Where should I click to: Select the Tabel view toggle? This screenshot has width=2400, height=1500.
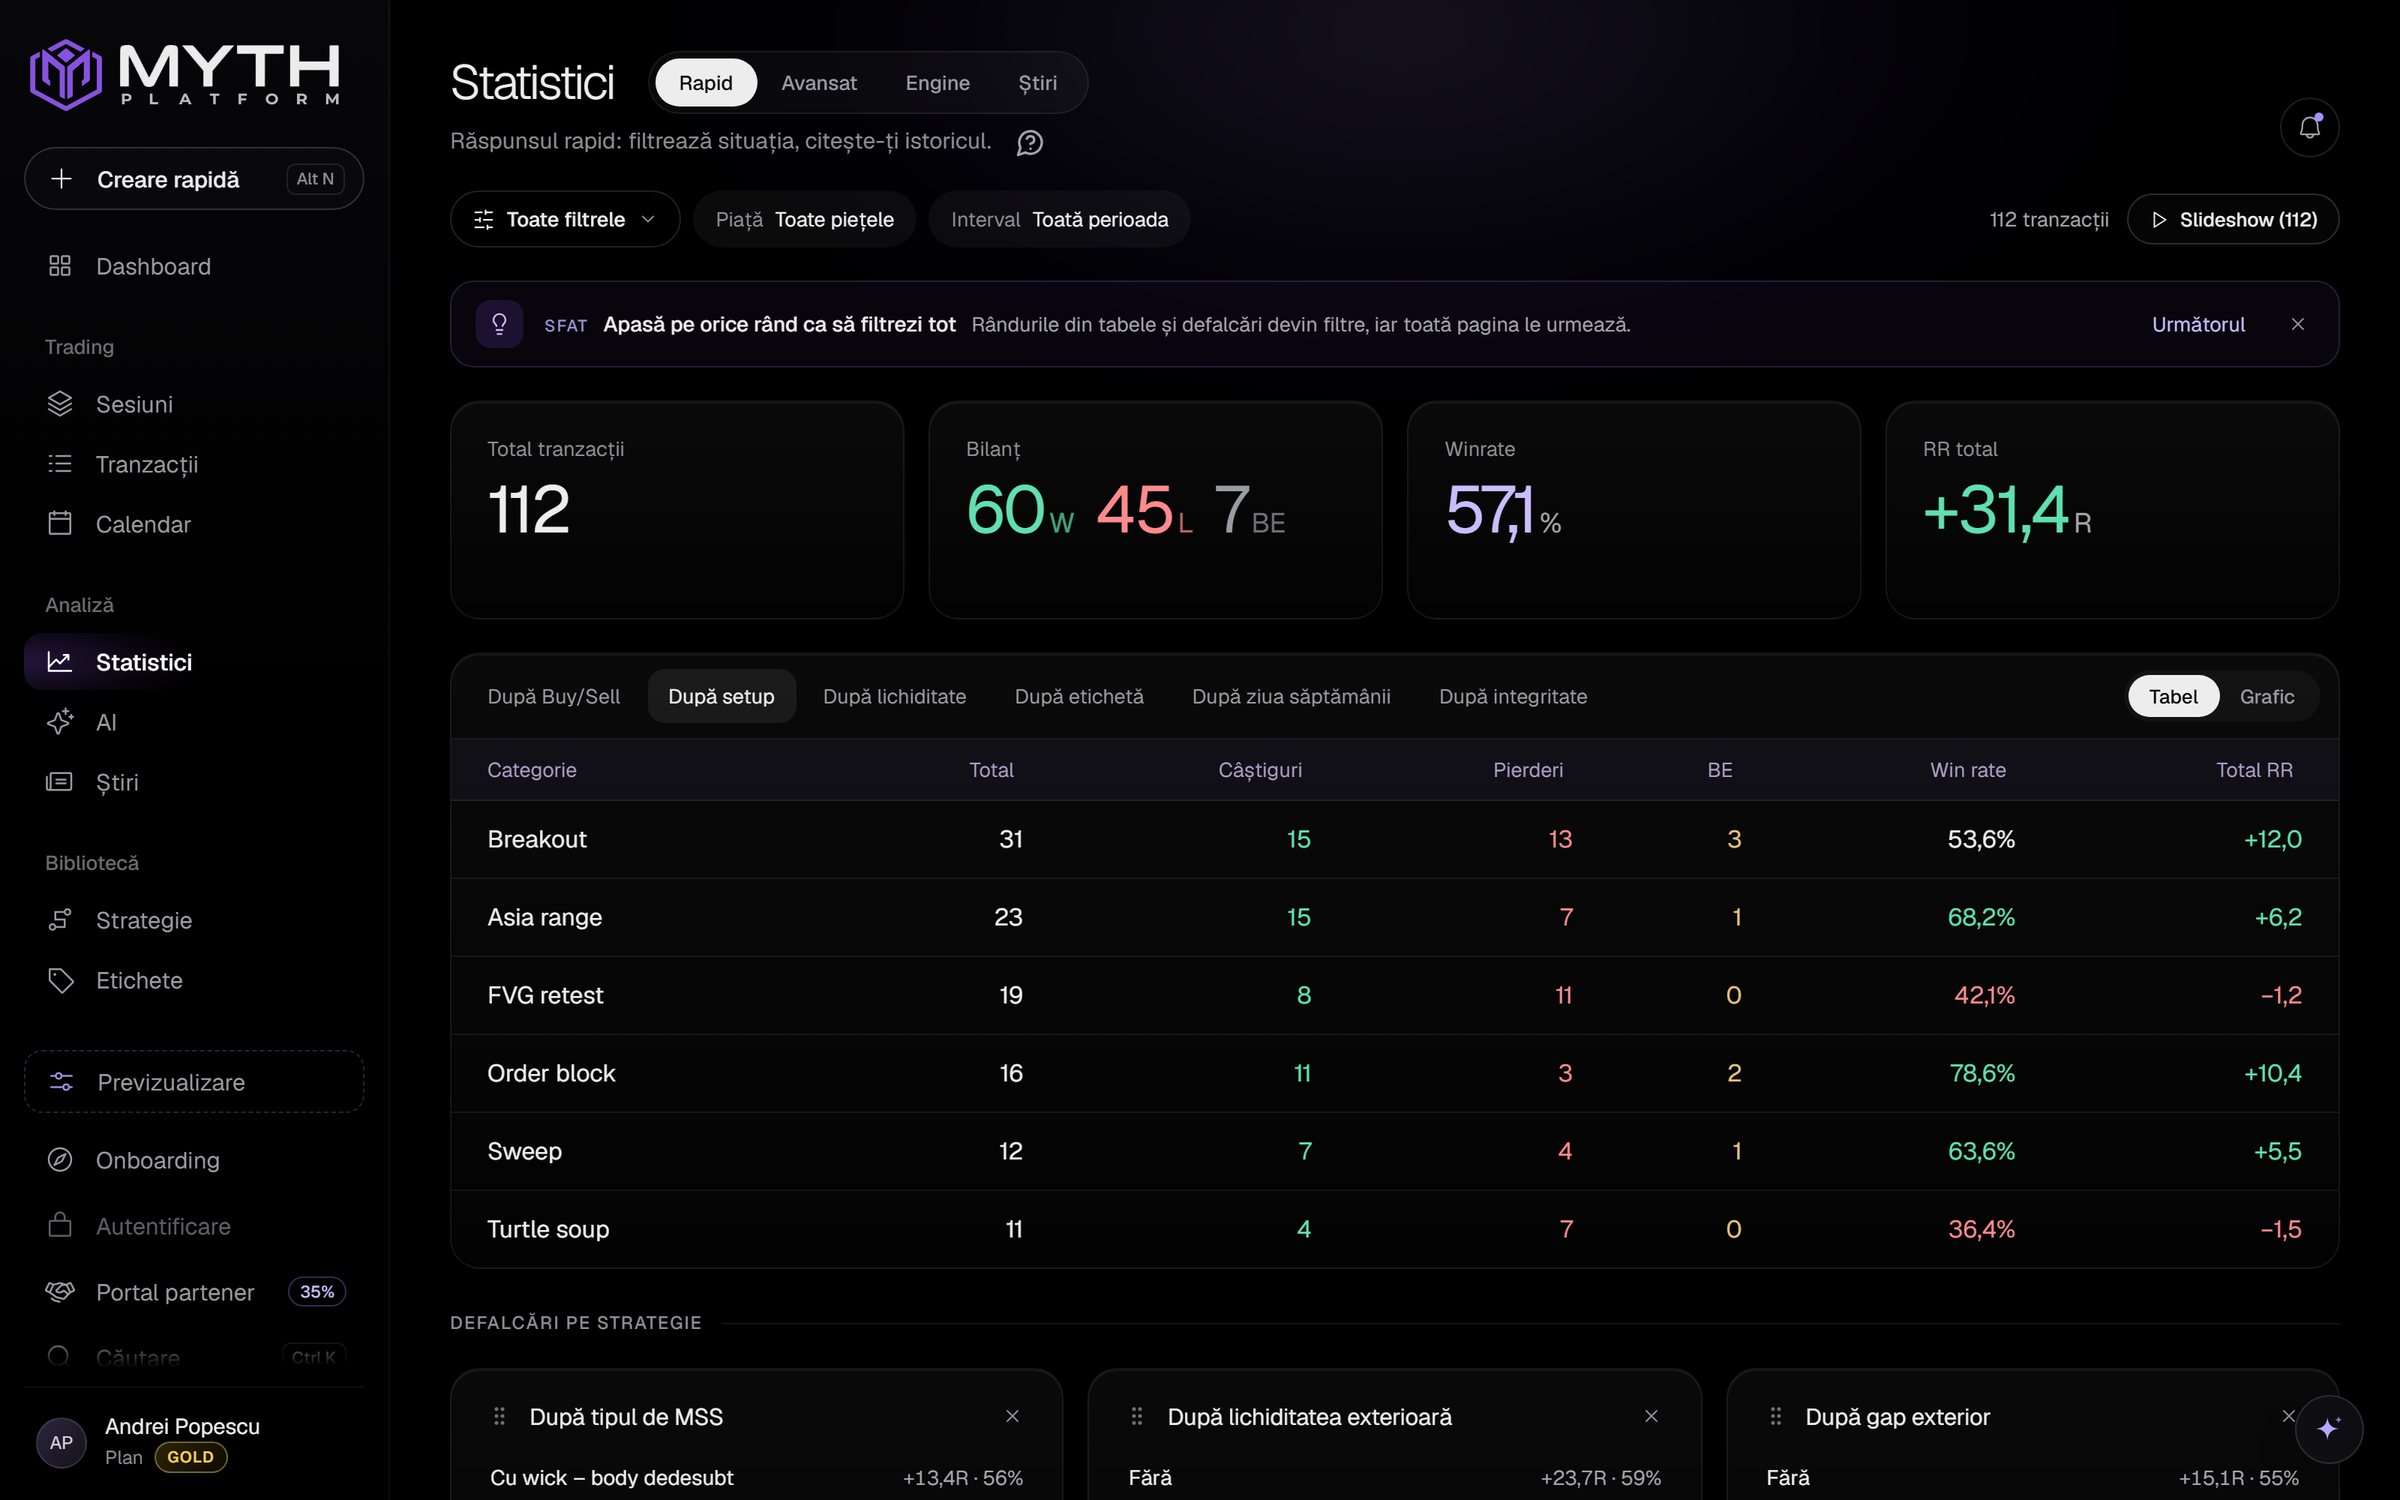2173,696
